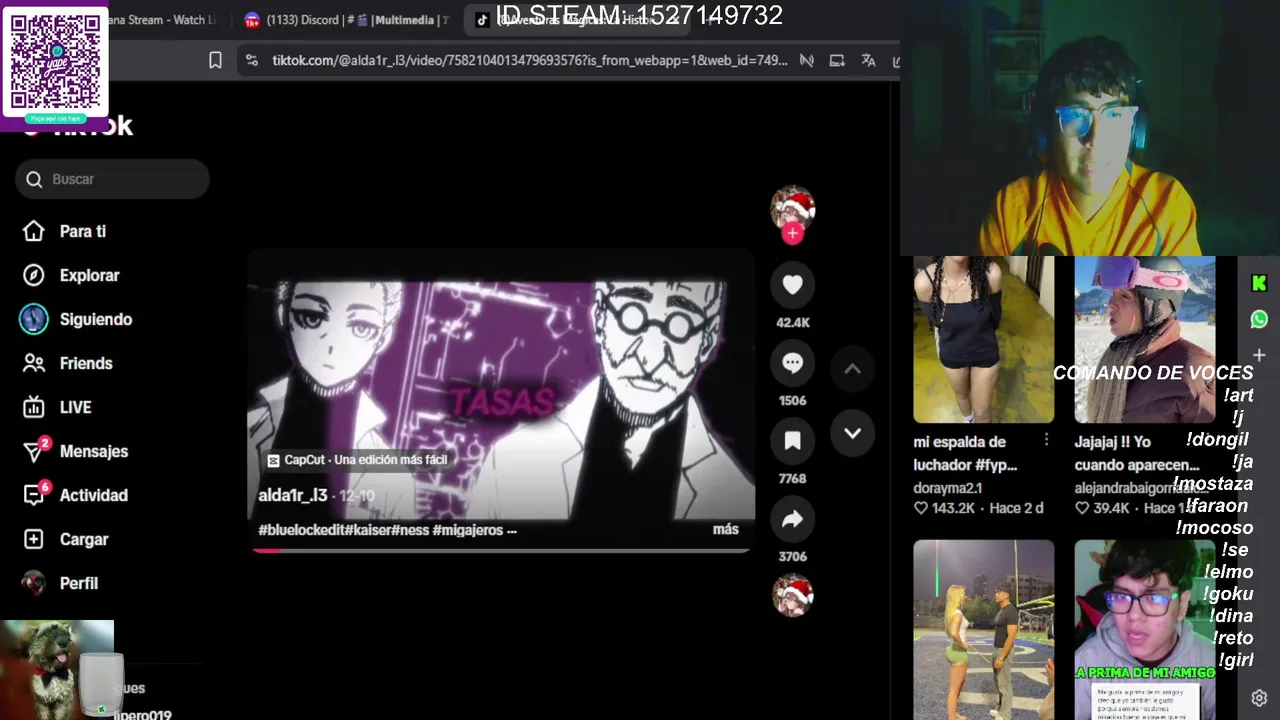
Task: Follow creator with red plus badge
Action: (792, 233)
